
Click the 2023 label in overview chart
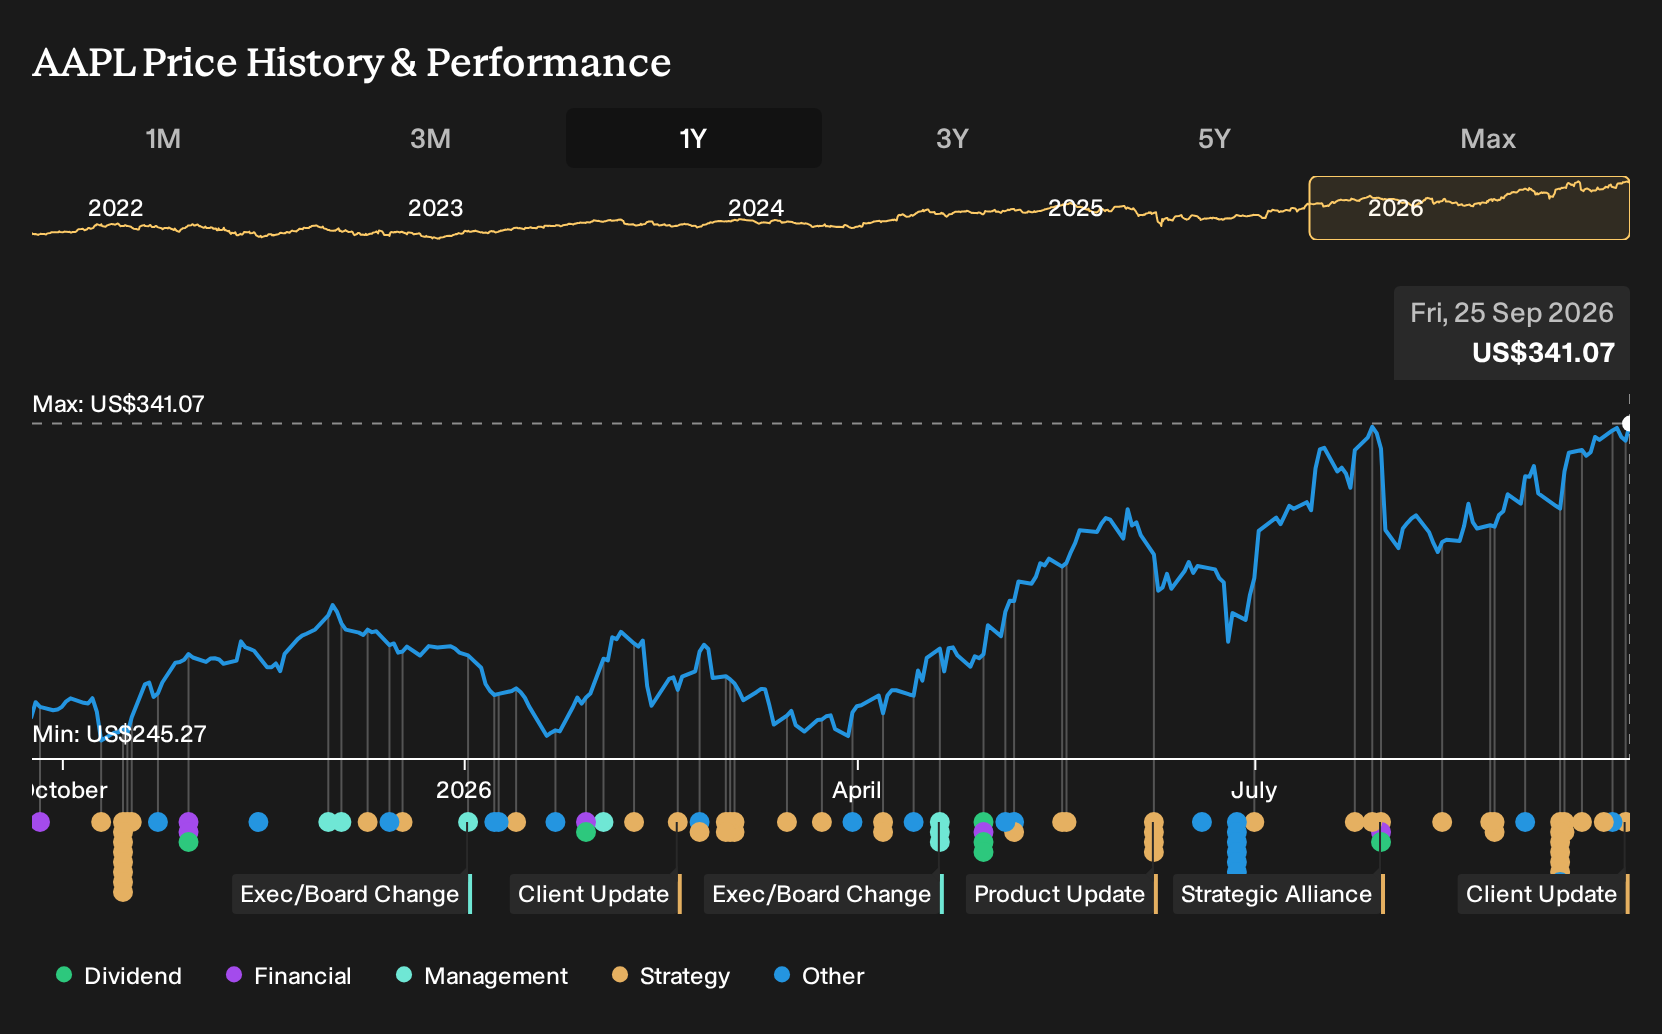(436, 208)
